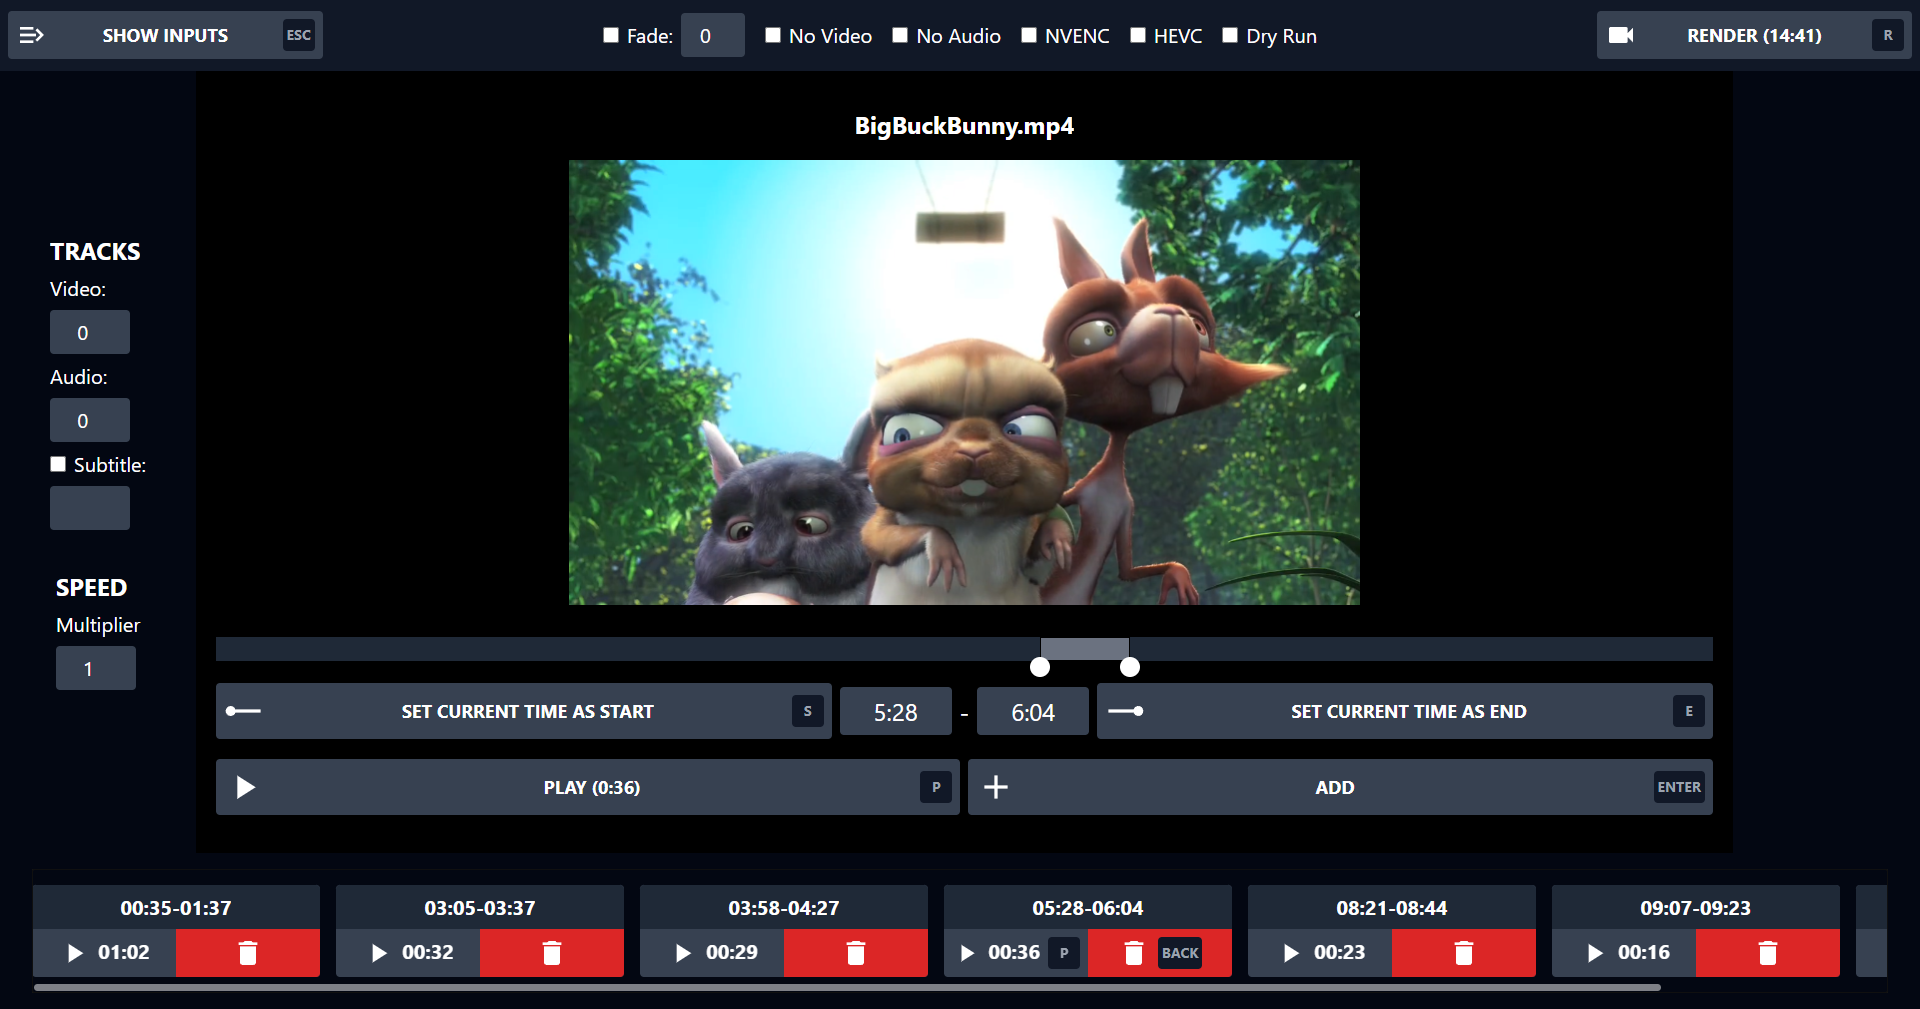Click the BigBuckBunny video preview
This screenshot has width=1920, height=1009.
[x=964, y=382]
